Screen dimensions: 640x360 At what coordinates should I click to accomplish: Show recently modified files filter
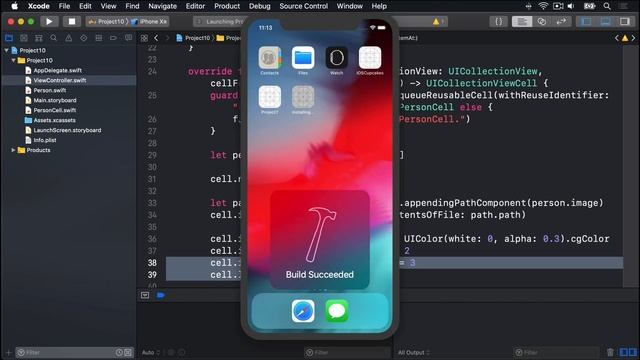click(x=119, y=352)
